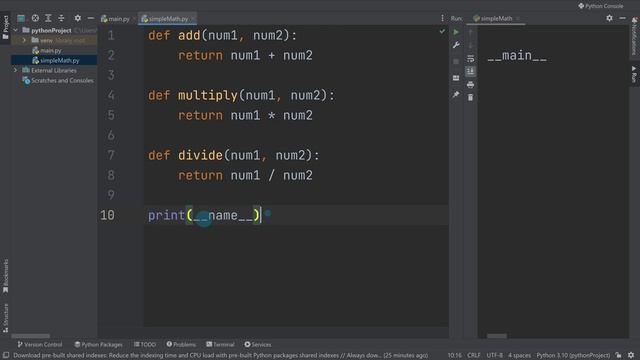
Task: Click the add function name
Action: coord(189,36)
